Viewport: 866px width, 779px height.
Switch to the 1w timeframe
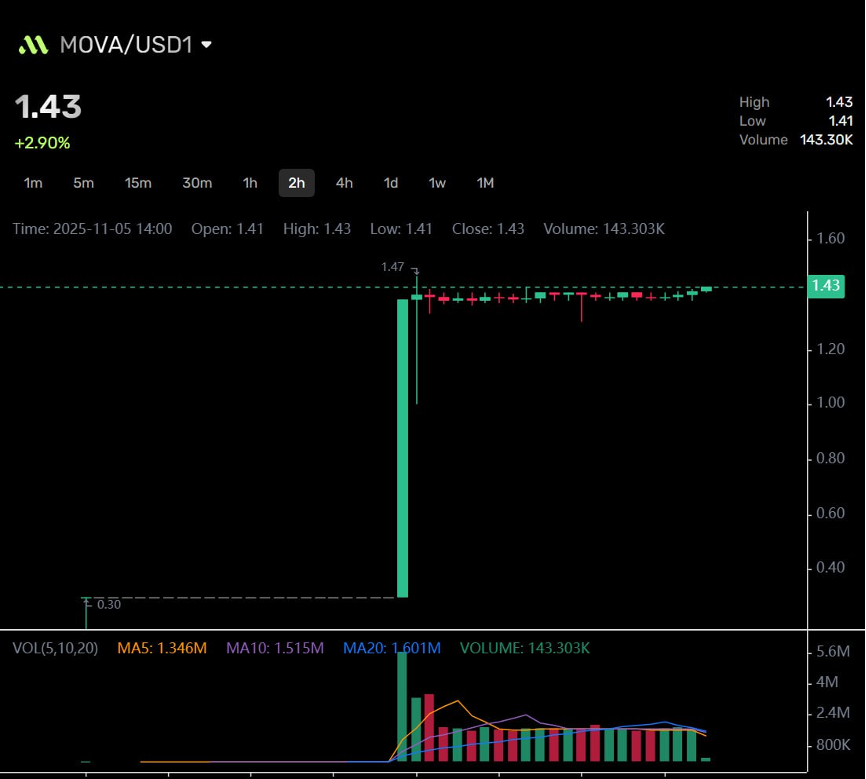pos(437,183)
